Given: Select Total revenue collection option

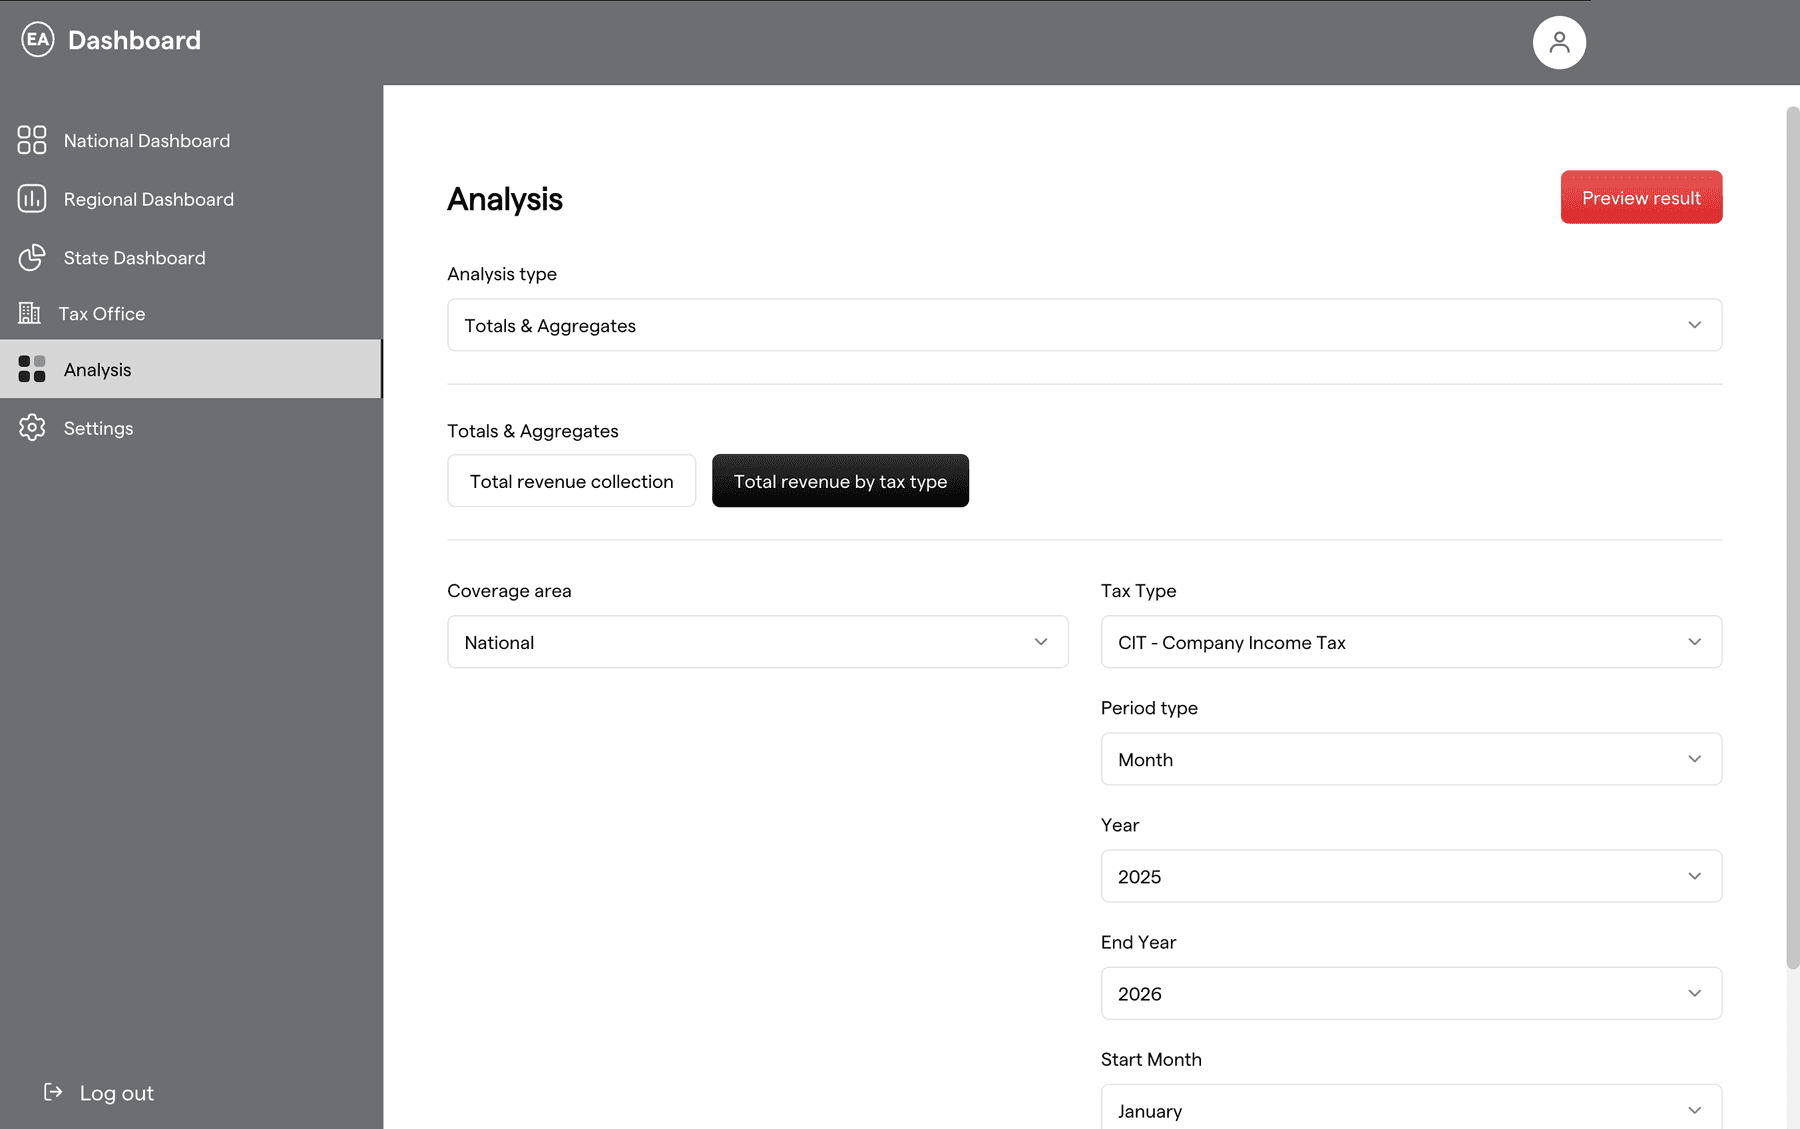Looking at the screenshot, I should 571,481.
